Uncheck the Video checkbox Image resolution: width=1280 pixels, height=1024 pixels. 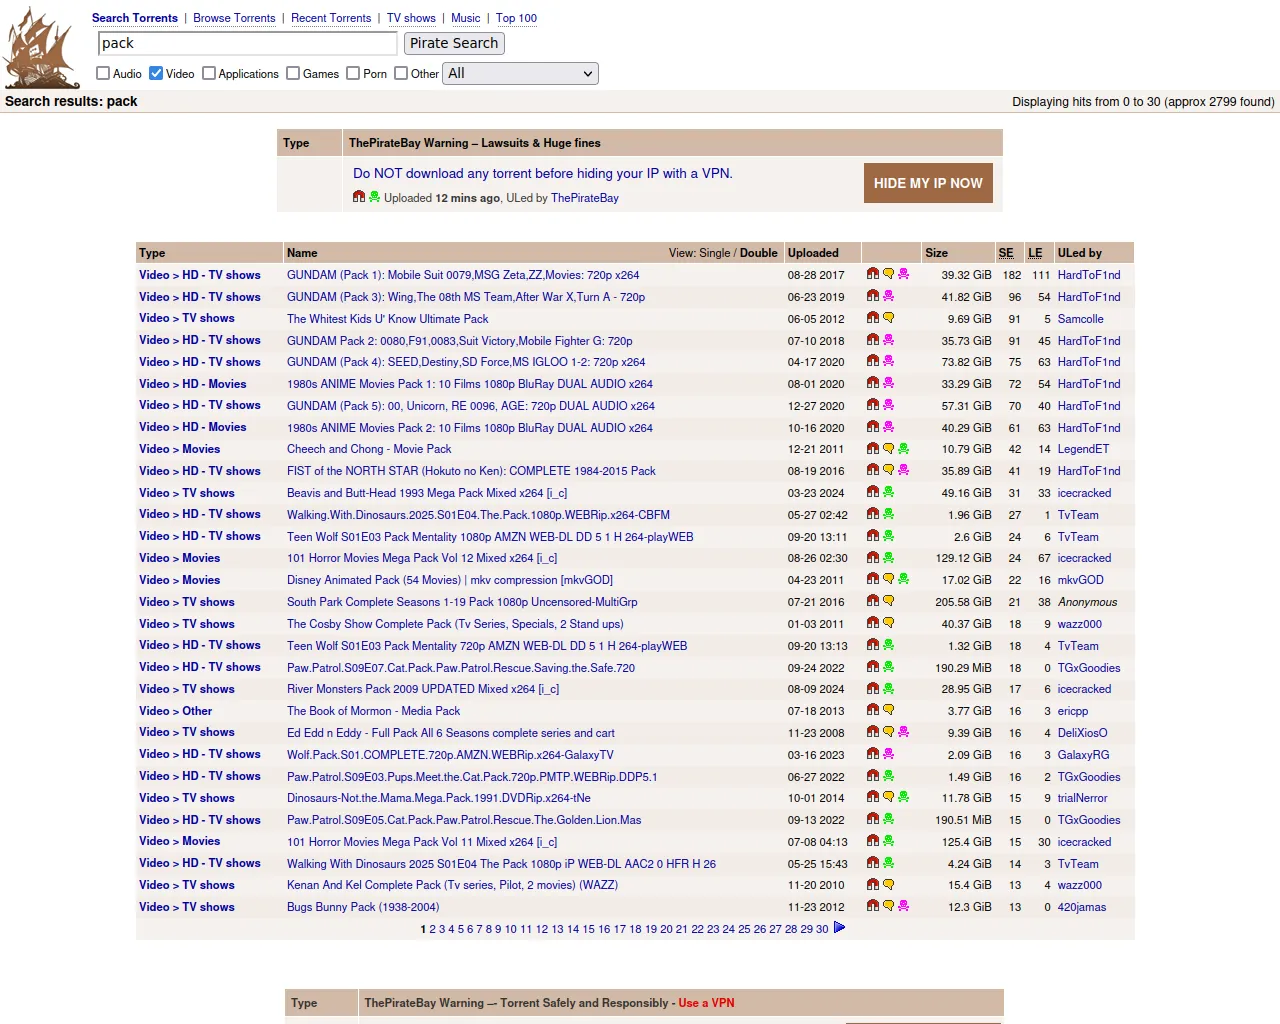(x=156, y=73)
